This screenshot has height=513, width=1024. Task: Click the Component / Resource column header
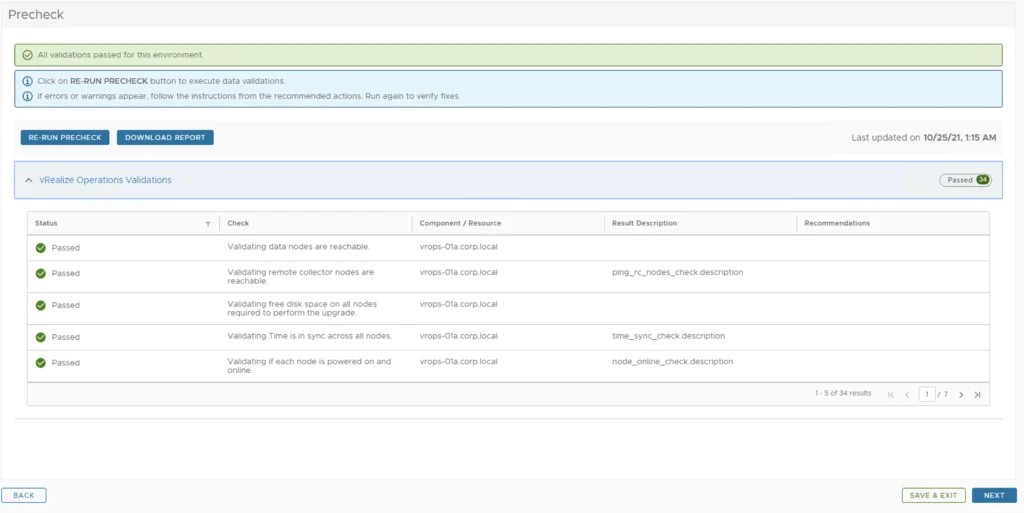pos(460,223)
